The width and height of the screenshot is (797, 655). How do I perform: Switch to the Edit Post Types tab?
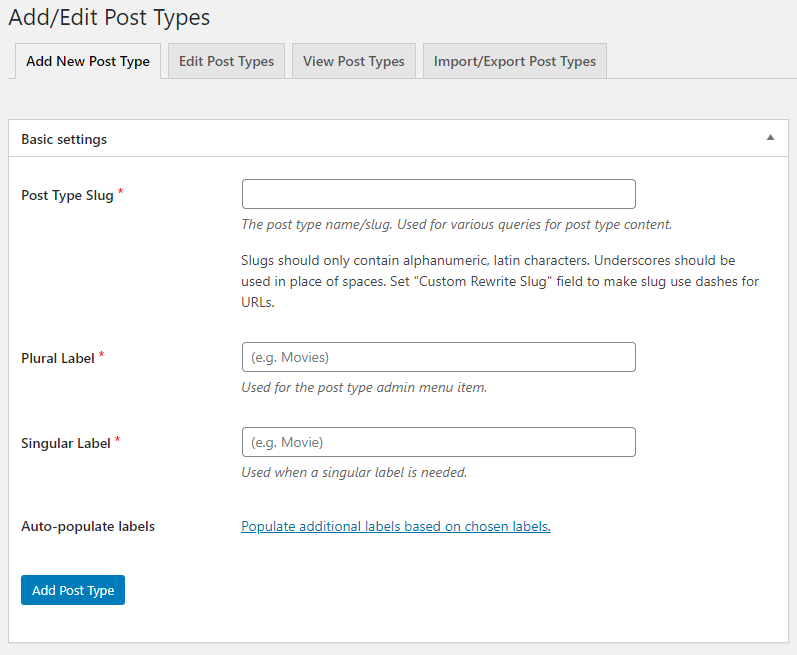tap(226, 61)
